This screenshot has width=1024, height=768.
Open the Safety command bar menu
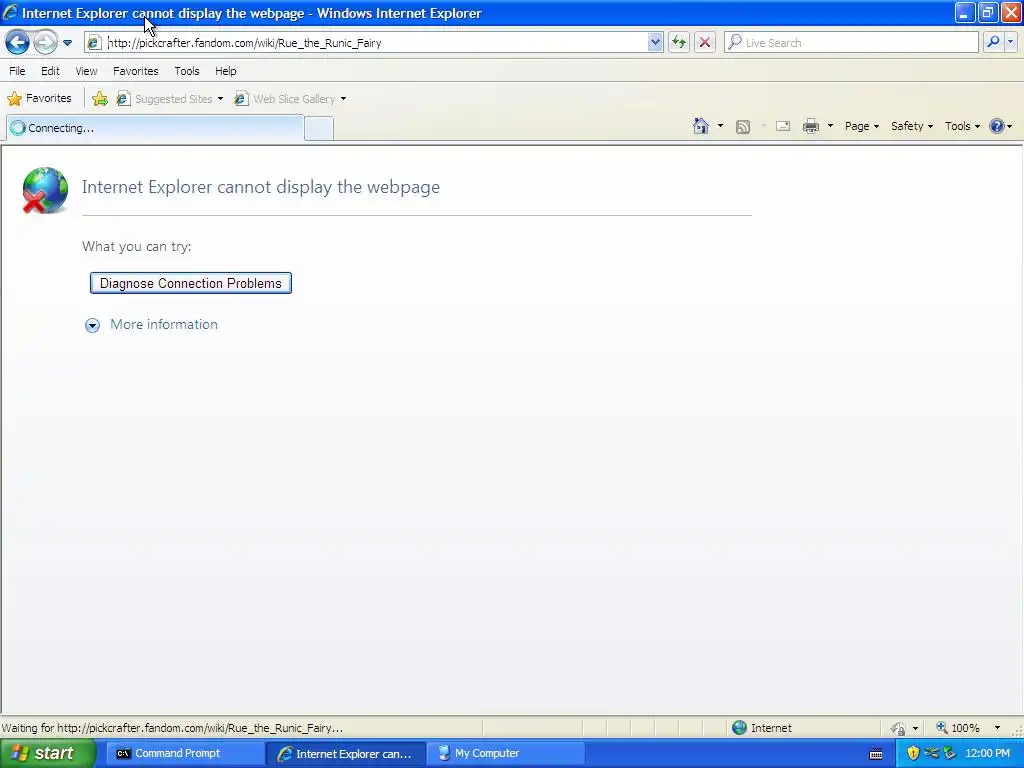912,126
